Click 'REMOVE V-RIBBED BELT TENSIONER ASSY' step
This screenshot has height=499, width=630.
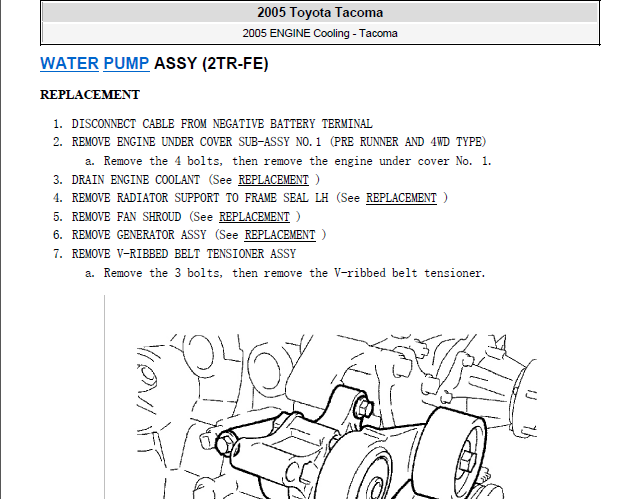[x=184, y=254]
